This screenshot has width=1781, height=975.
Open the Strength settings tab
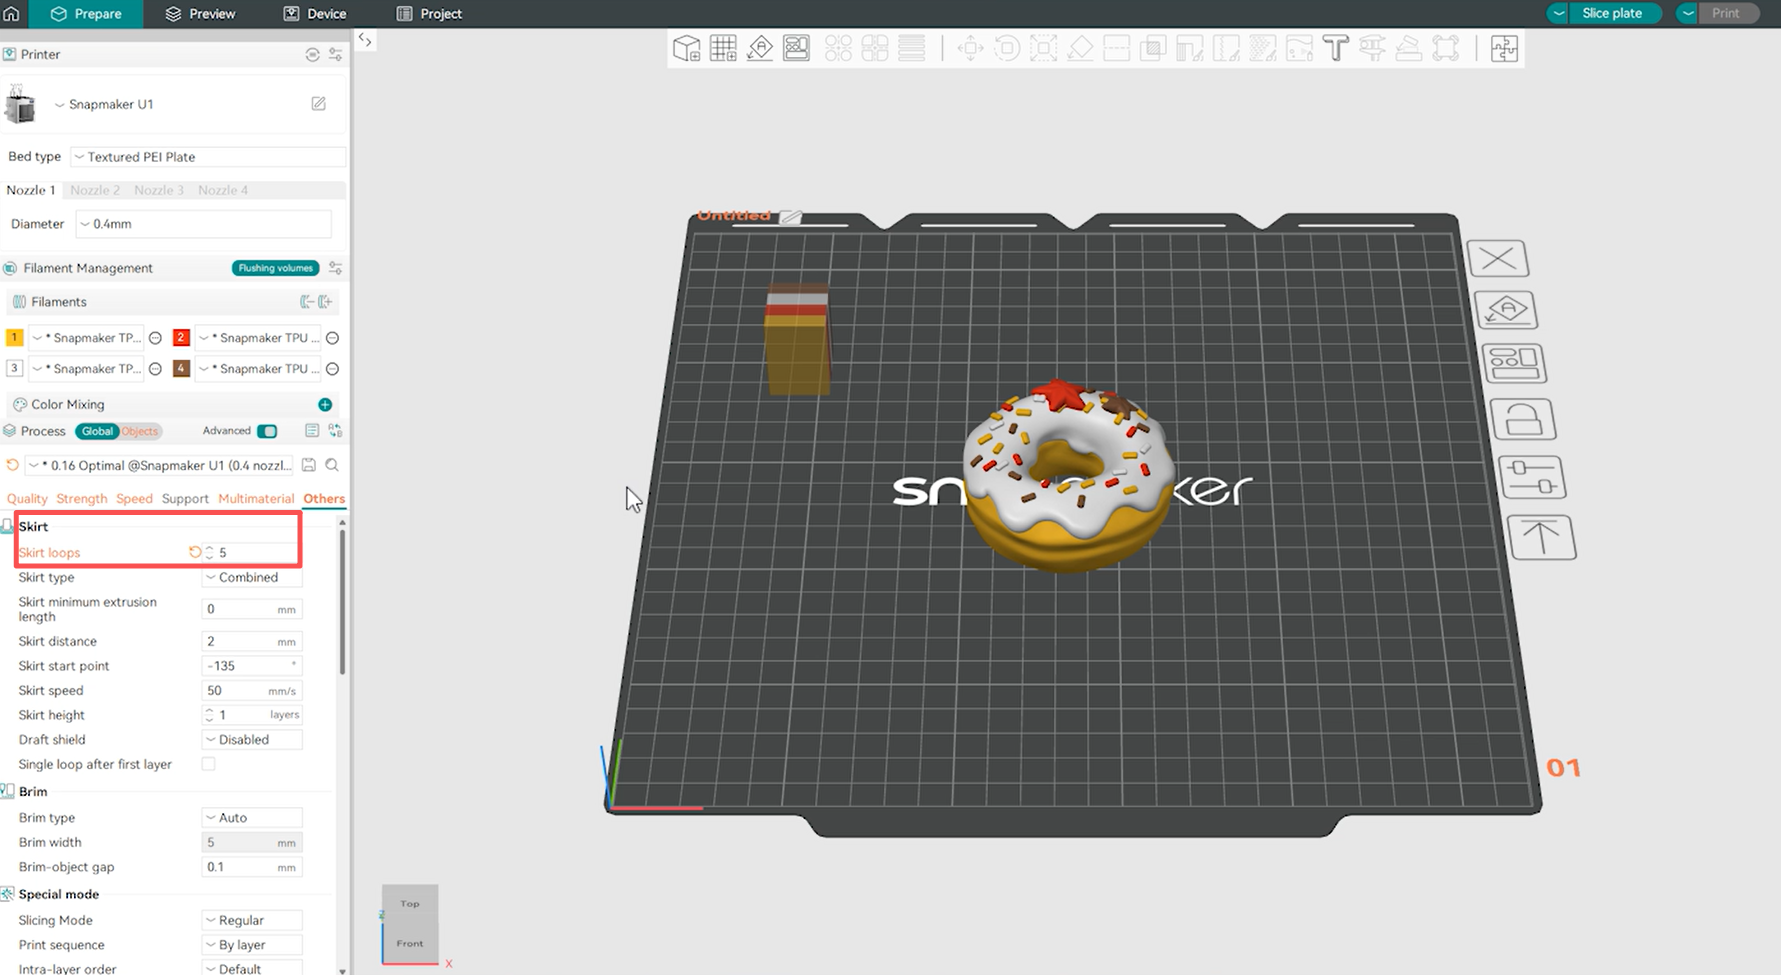(x=81, y=499)
